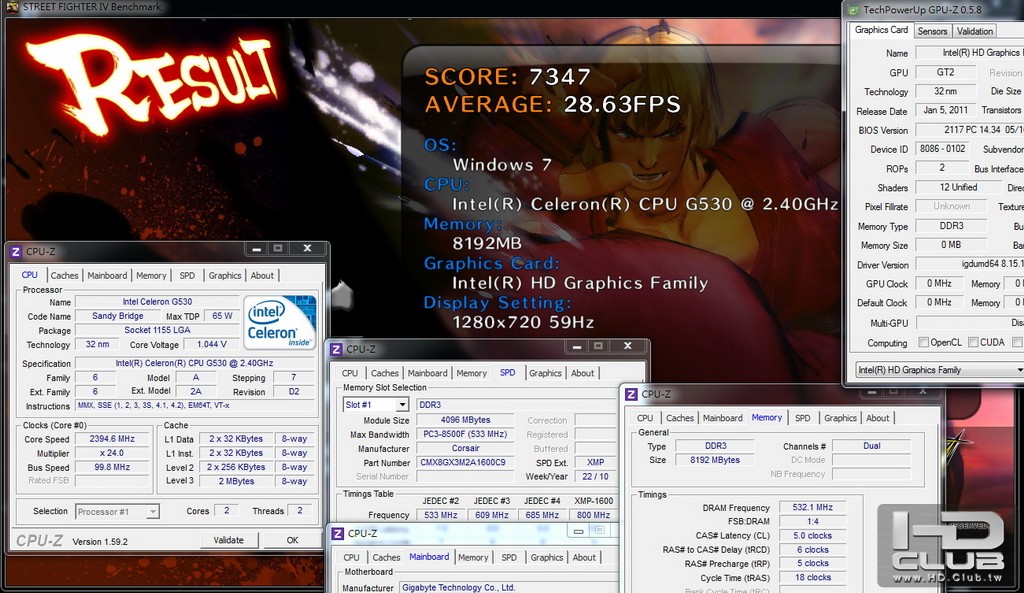The height and width of the screenshot is (593, 1024).
Task: Click the Socket 1155 LGA package field
Action: [x=157, y=330]
